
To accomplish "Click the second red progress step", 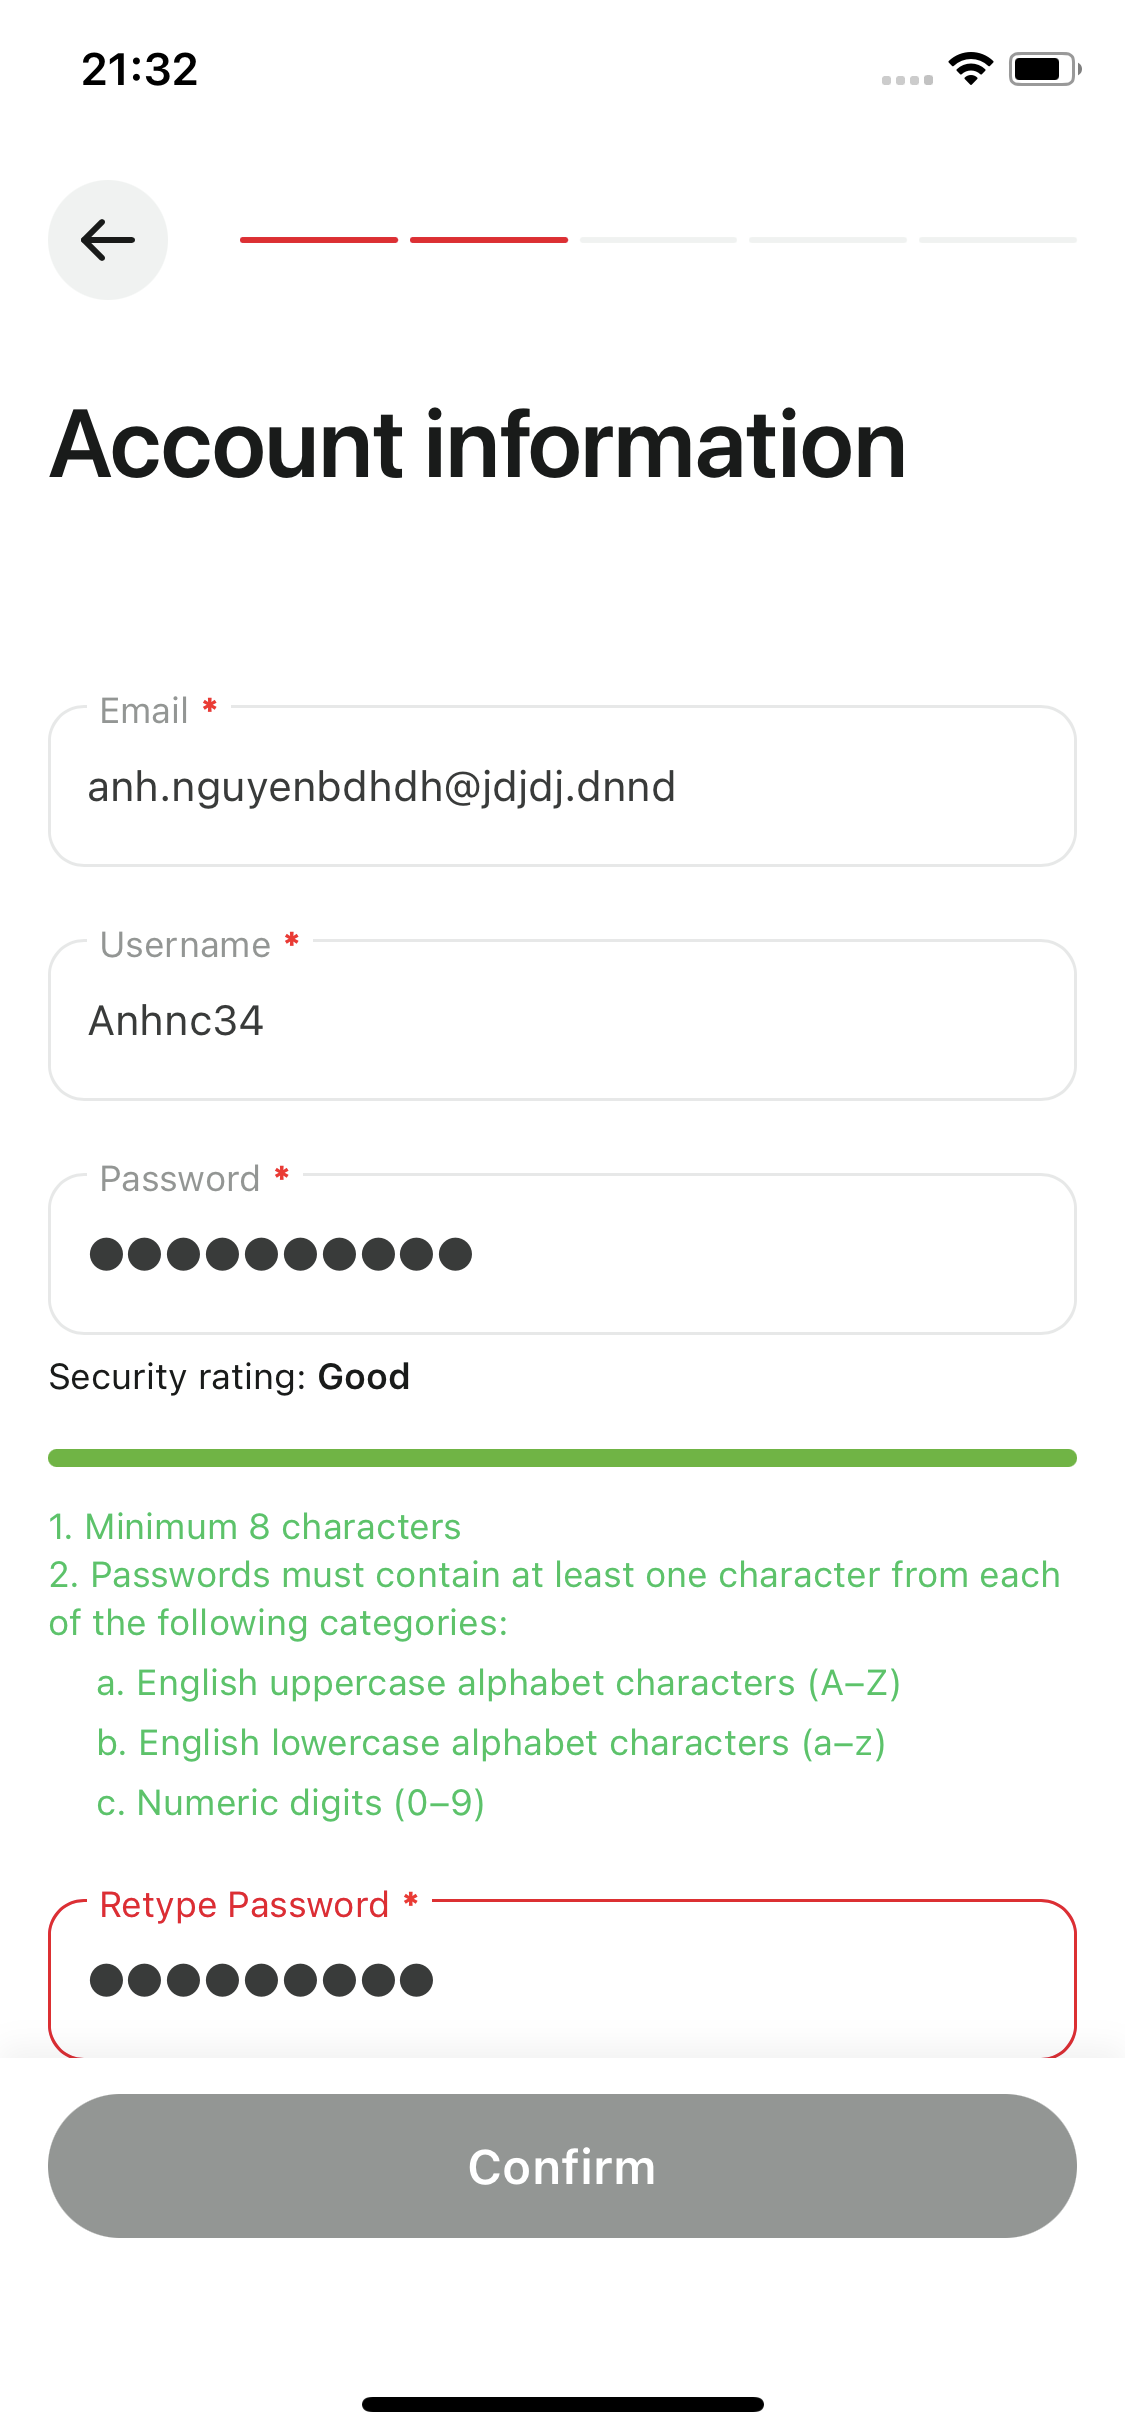I will [x=489, y=240].
